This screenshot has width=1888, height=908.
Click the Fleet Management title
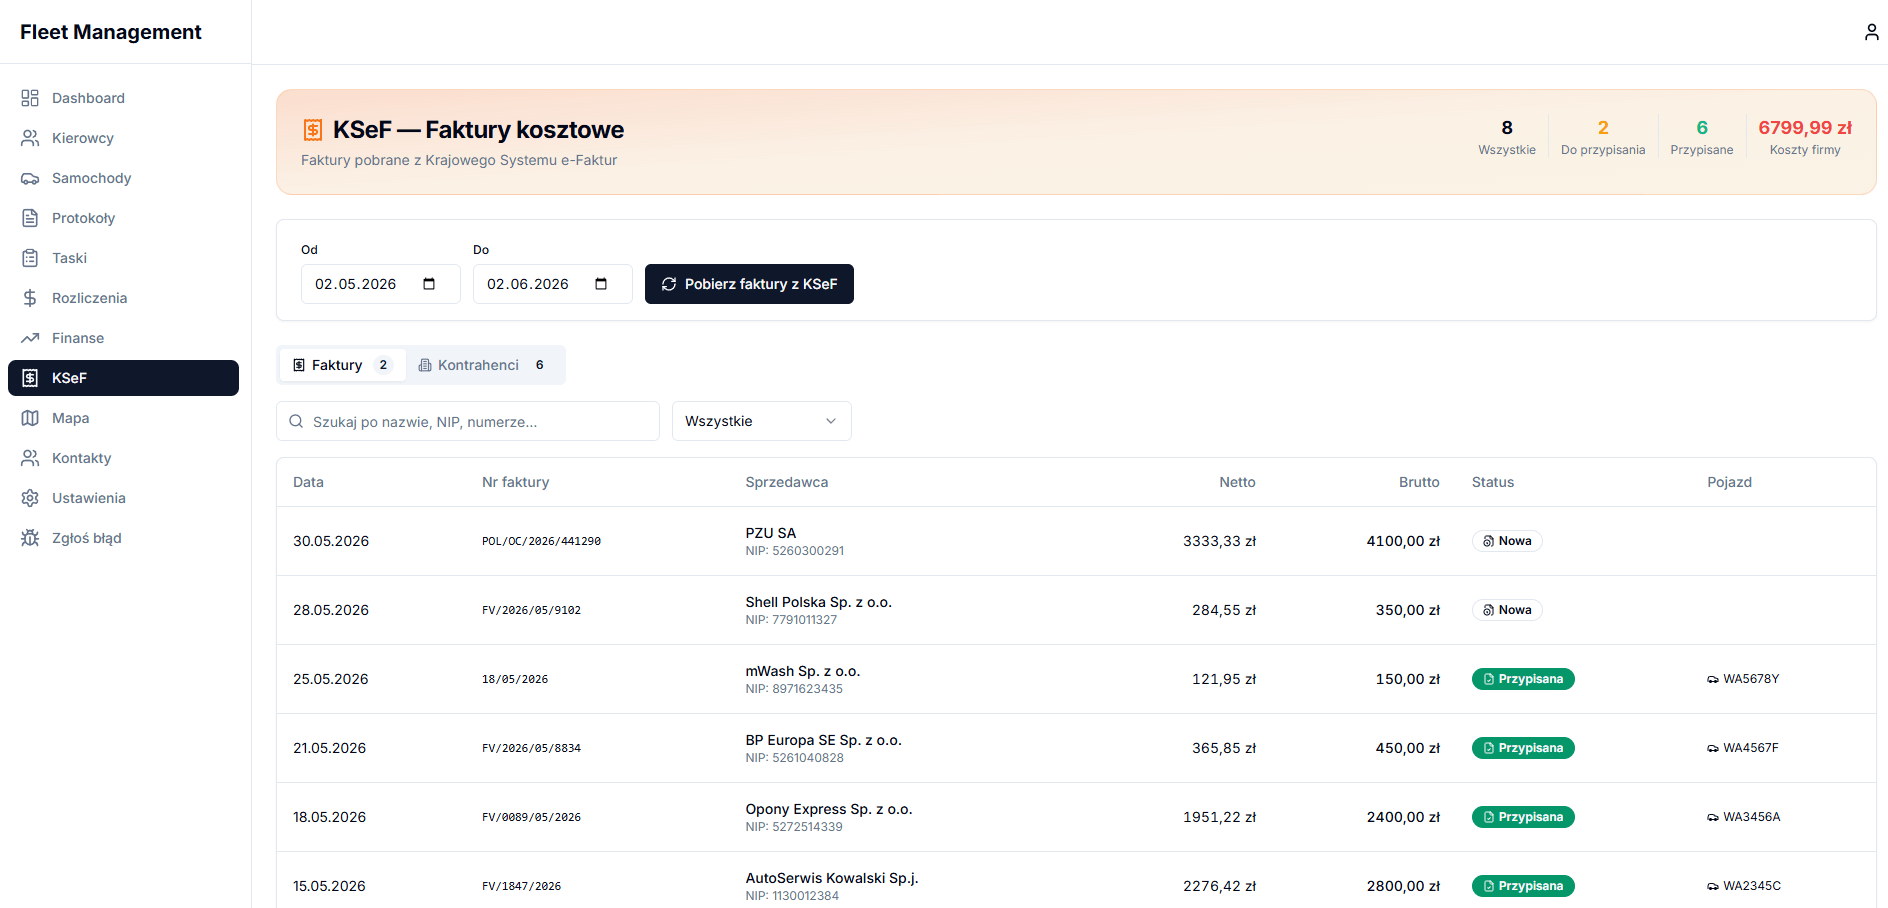(111, 32)
